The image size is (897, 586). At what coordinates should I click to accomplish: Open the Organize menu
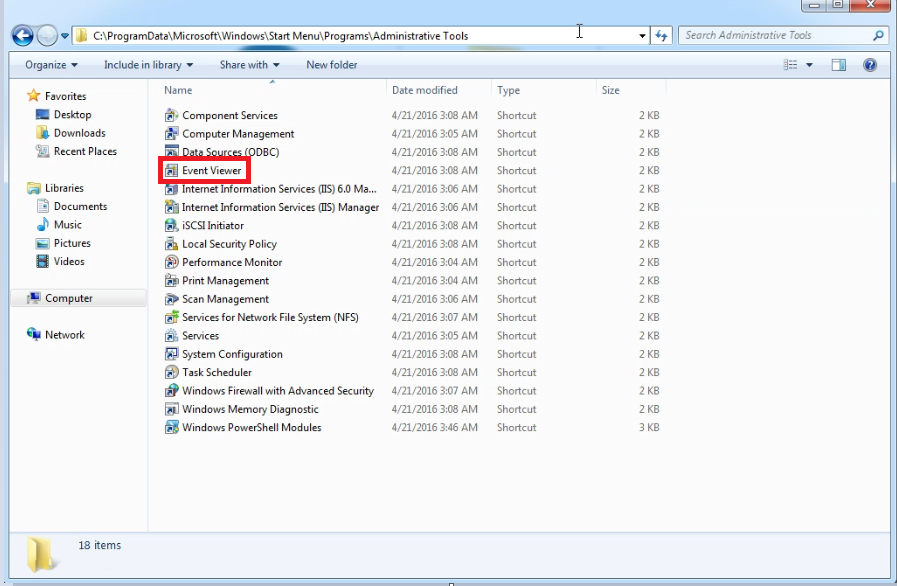pos(51,65)
